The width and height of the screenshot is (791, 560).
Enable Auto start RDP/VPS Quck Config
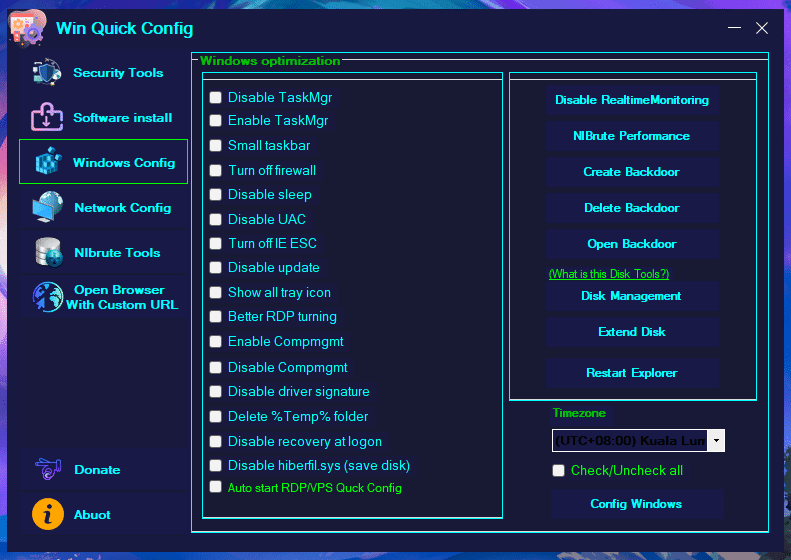[x=215, y=487]
